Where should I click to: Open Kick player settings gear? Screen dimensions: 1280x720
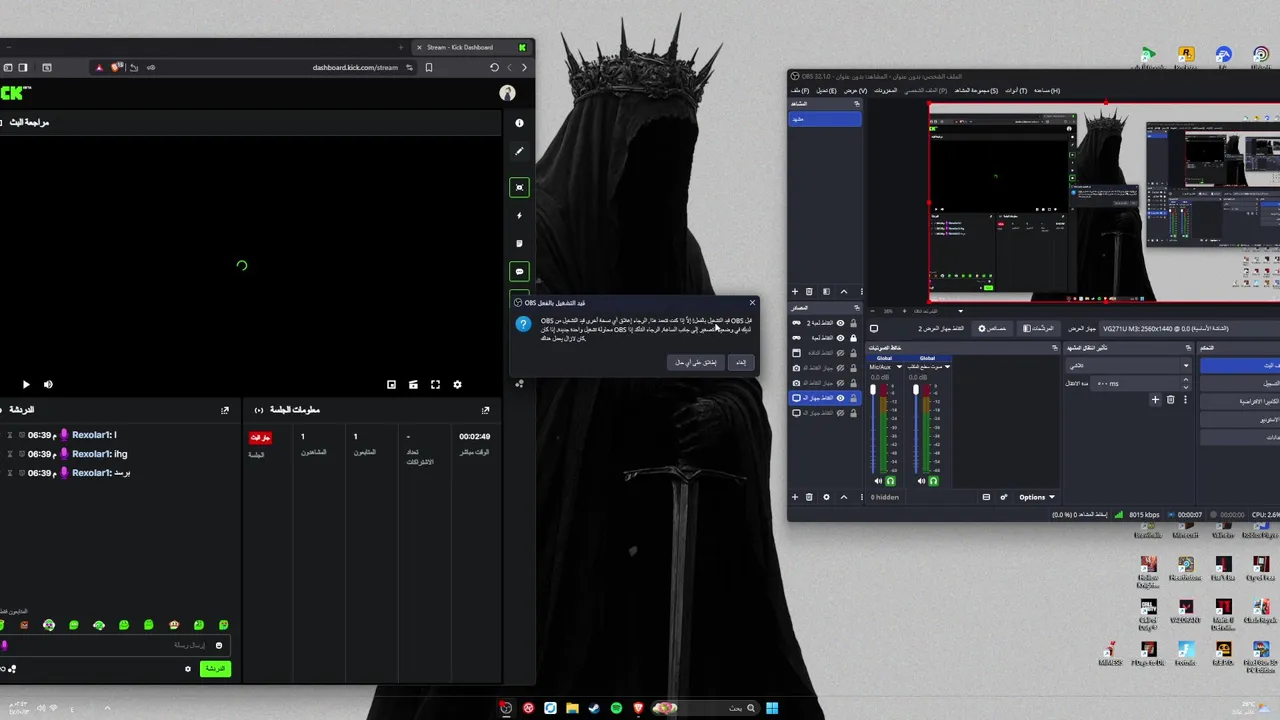(x=457, y=384)
